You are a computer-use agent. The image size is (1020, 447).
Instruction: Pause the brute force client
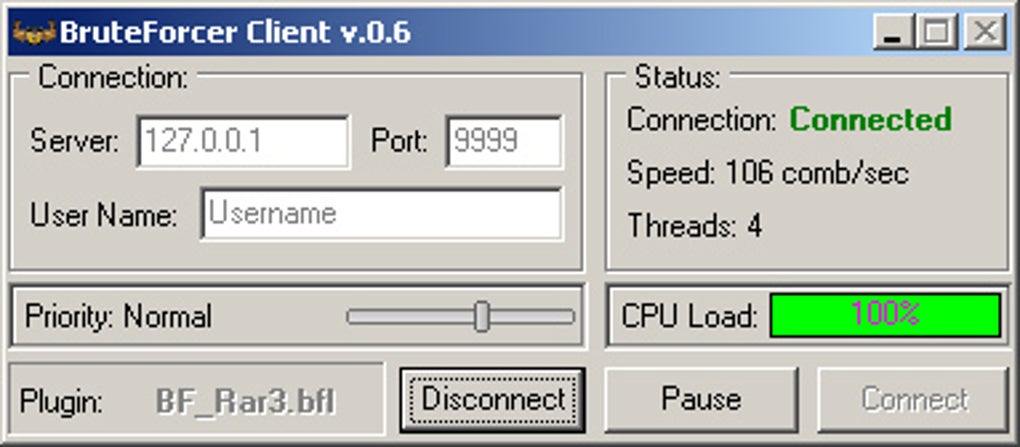701,400
